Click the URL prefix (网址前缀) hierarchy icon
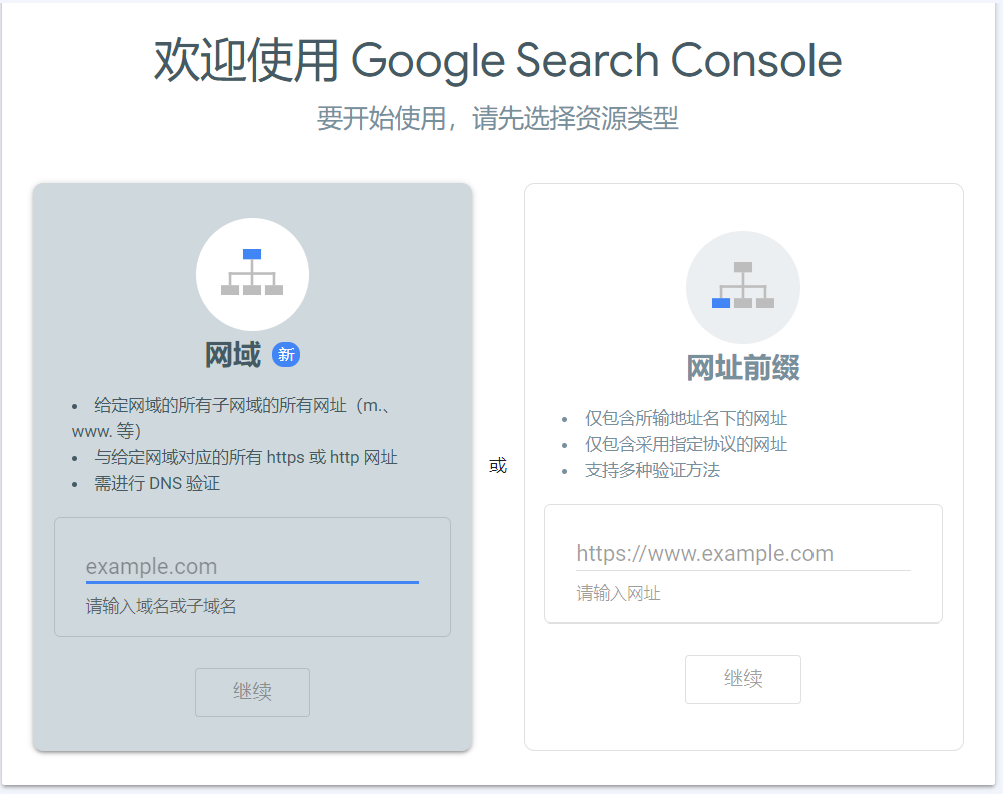 point(742,287)
